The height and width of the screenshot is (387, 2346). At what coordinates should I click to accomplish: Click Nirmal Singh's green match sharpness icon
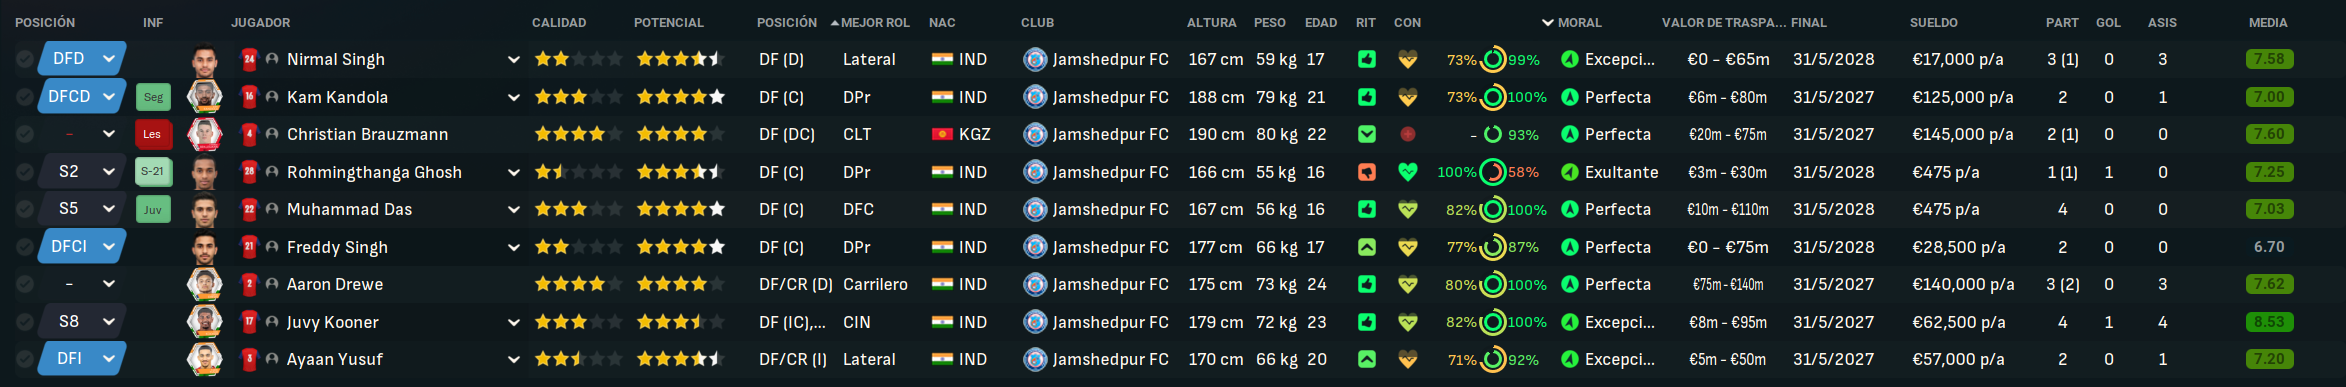tap(1366, 59)
